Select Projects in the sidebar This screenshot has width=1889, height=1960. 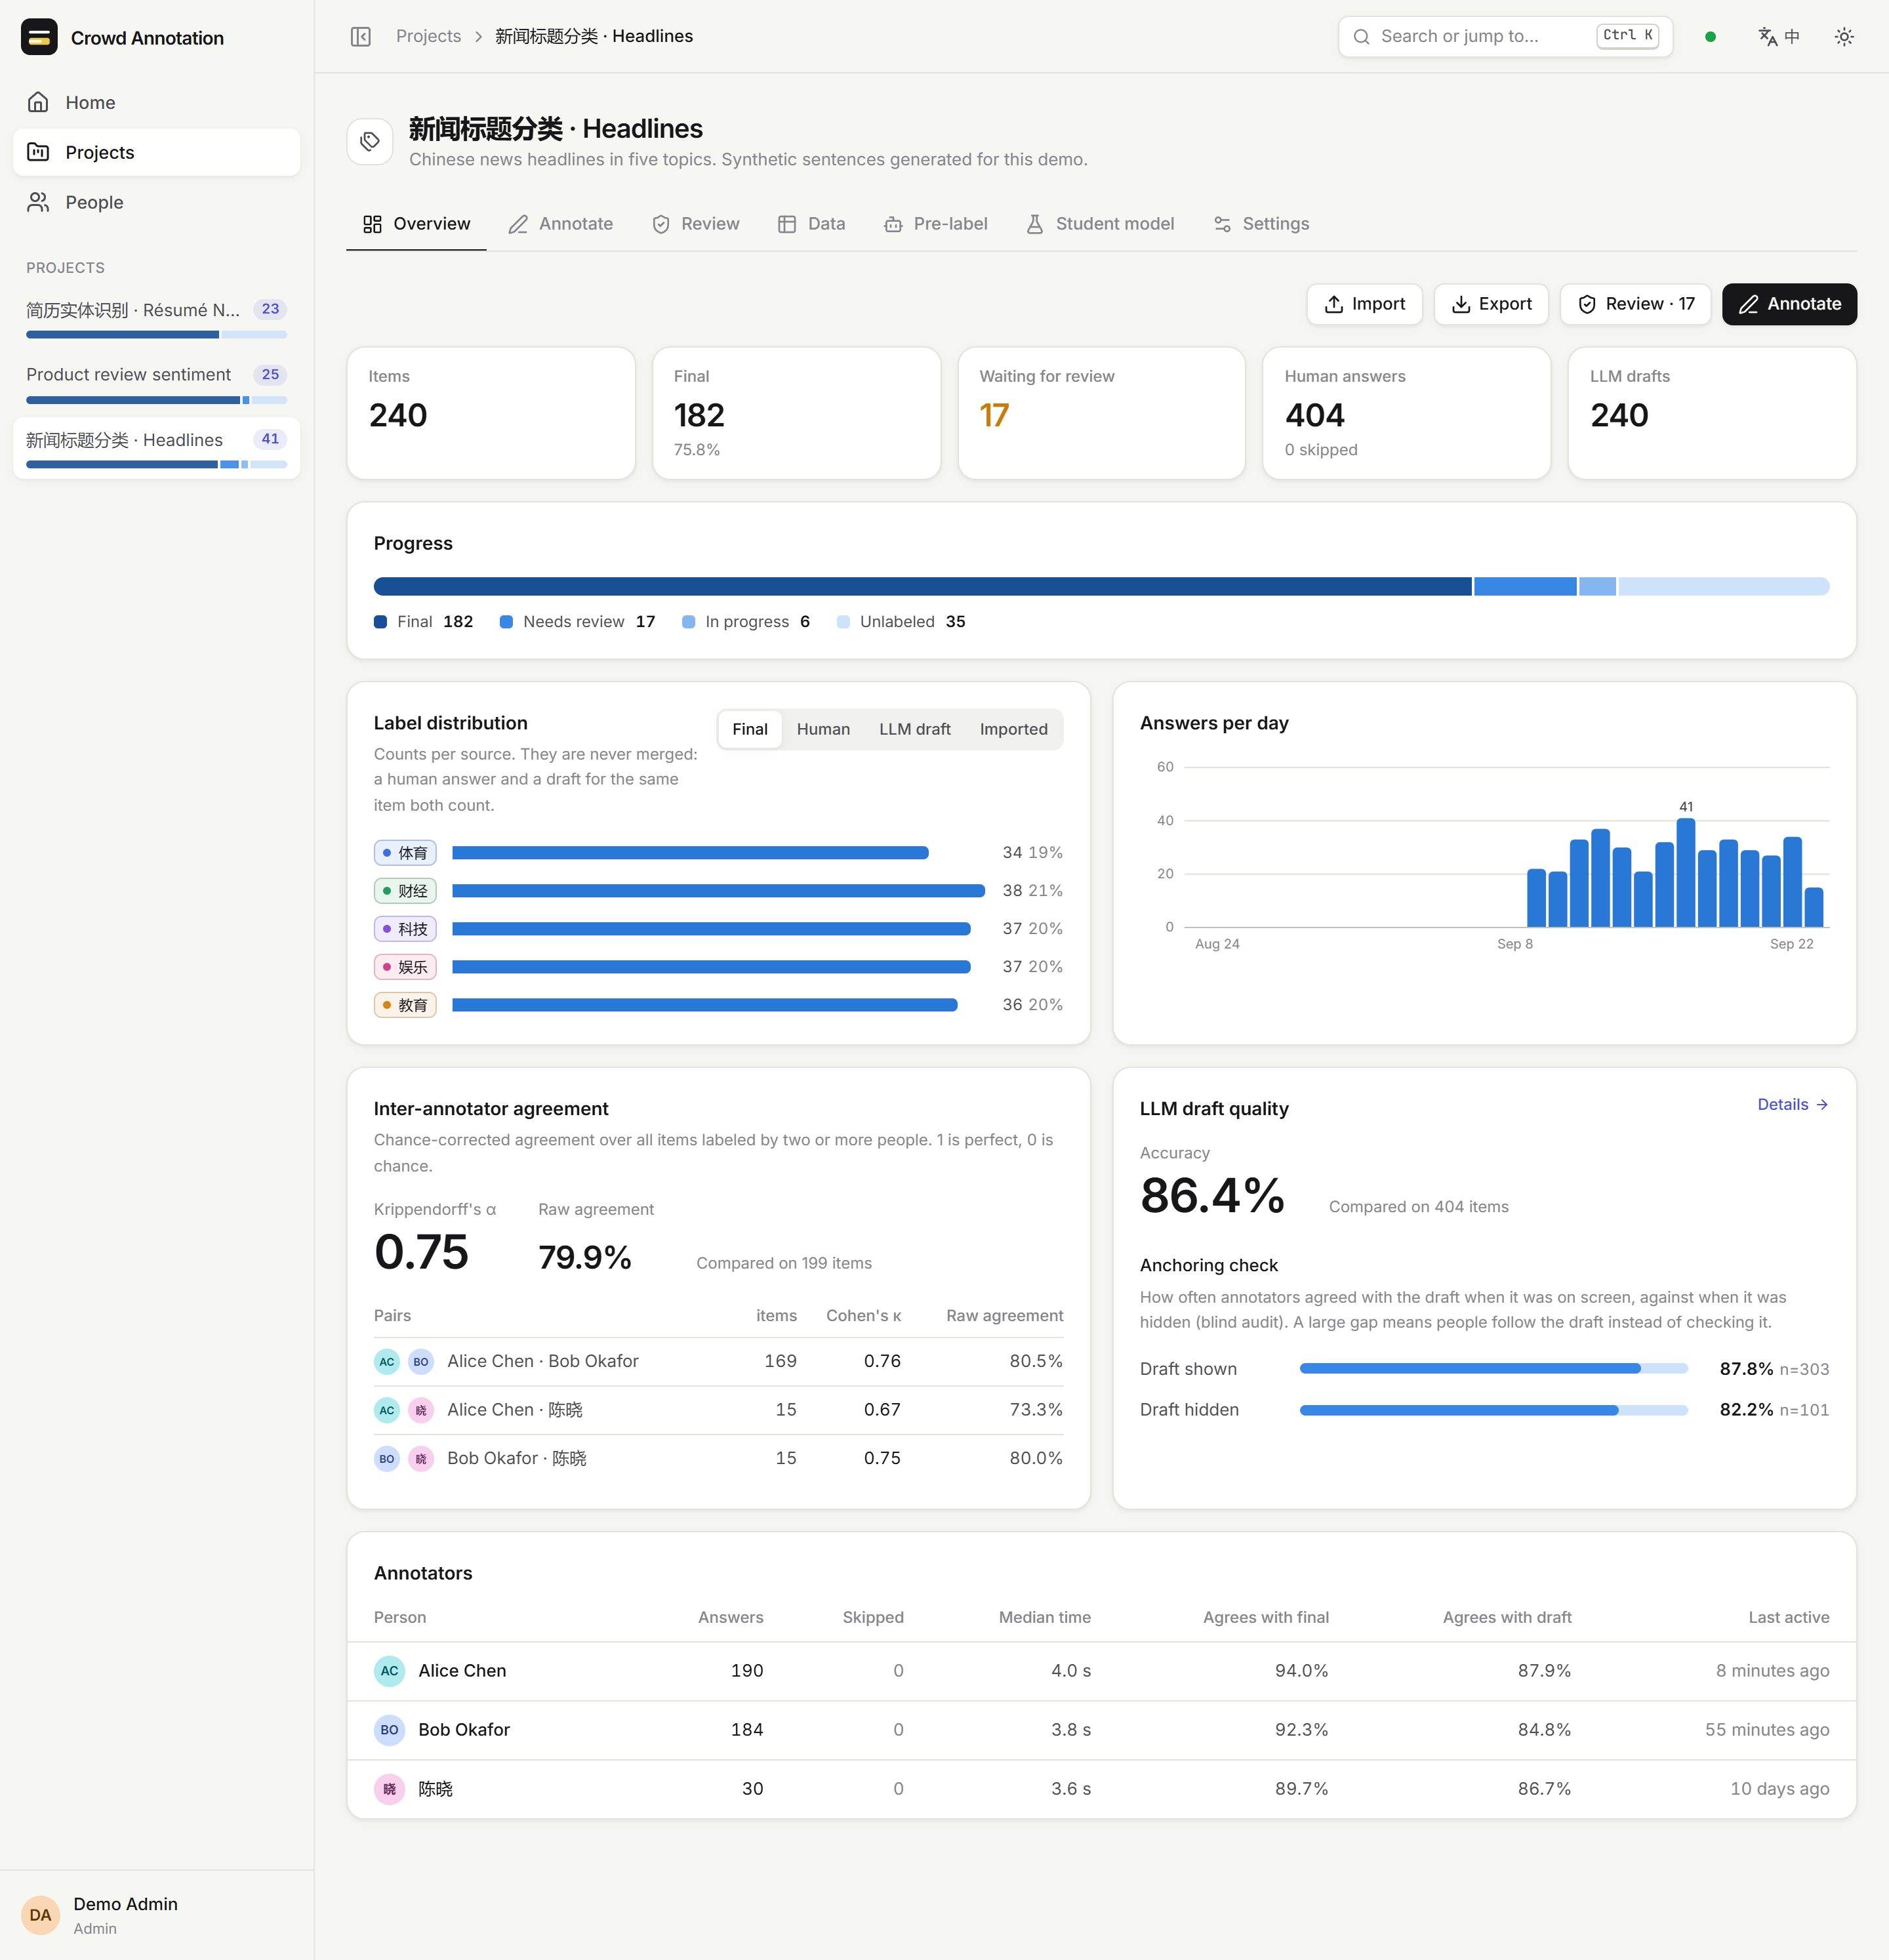157,153
